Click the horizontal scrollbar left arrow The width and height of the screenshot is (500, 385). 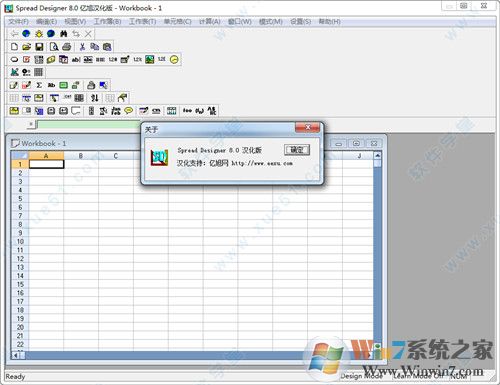click(x=15, y=355)
